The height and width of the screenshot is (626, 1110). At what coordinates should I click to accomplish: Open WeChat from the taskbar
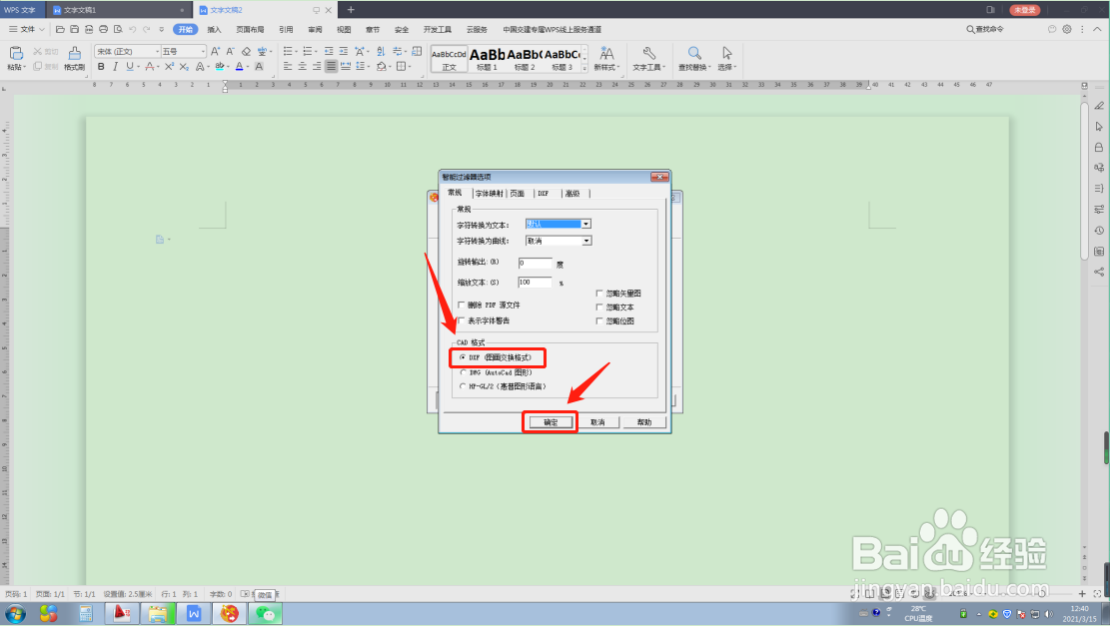tap(265, 613)
